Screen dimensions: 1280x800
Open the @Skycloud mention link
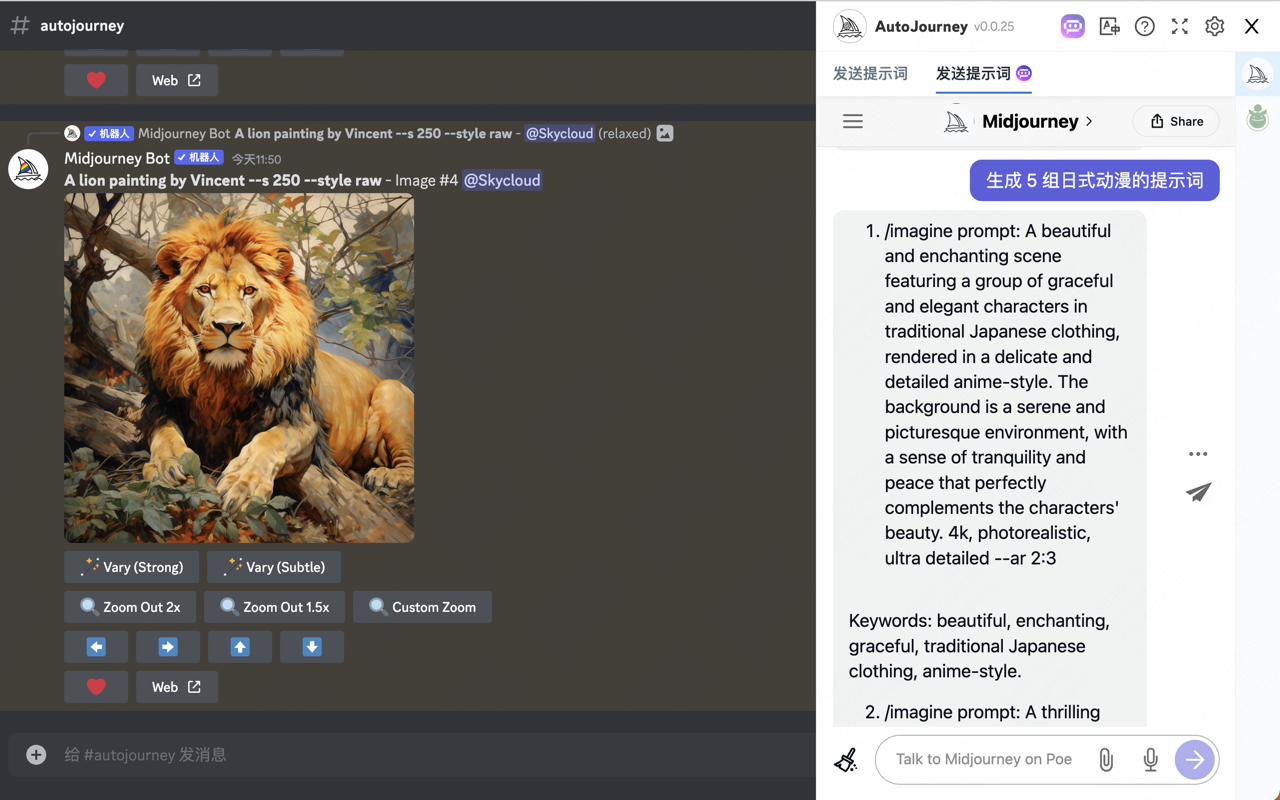[x=502, y=180]
